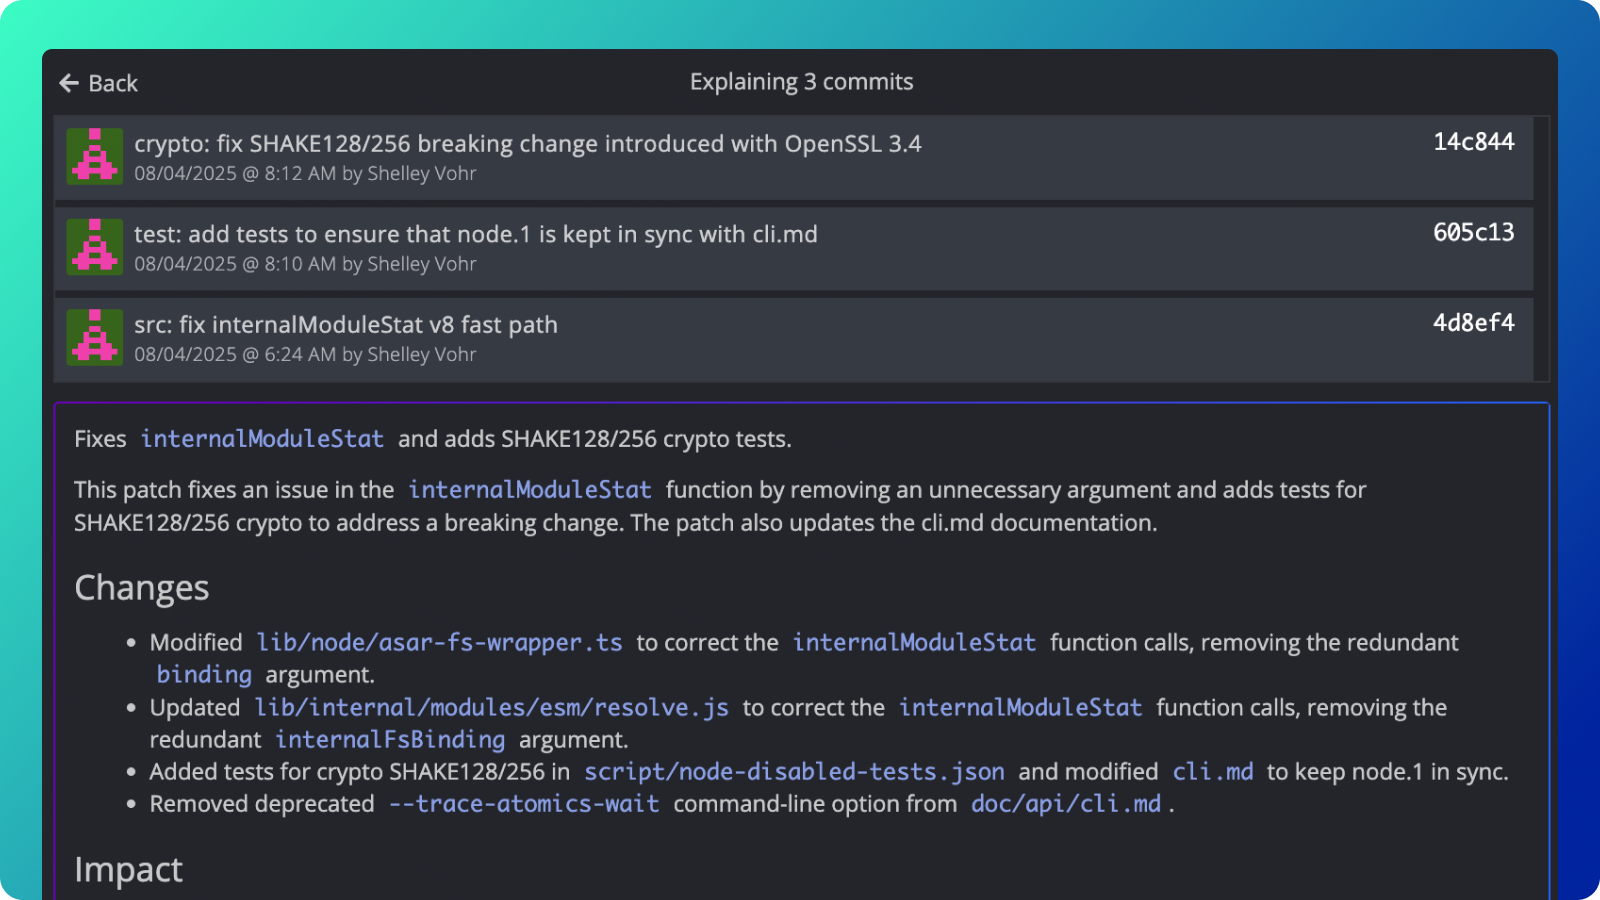Image resolution: width=1600 pixels, height=900 pixels.
Task: Select the Changes section heading
Action: click(x=141, y=587)
